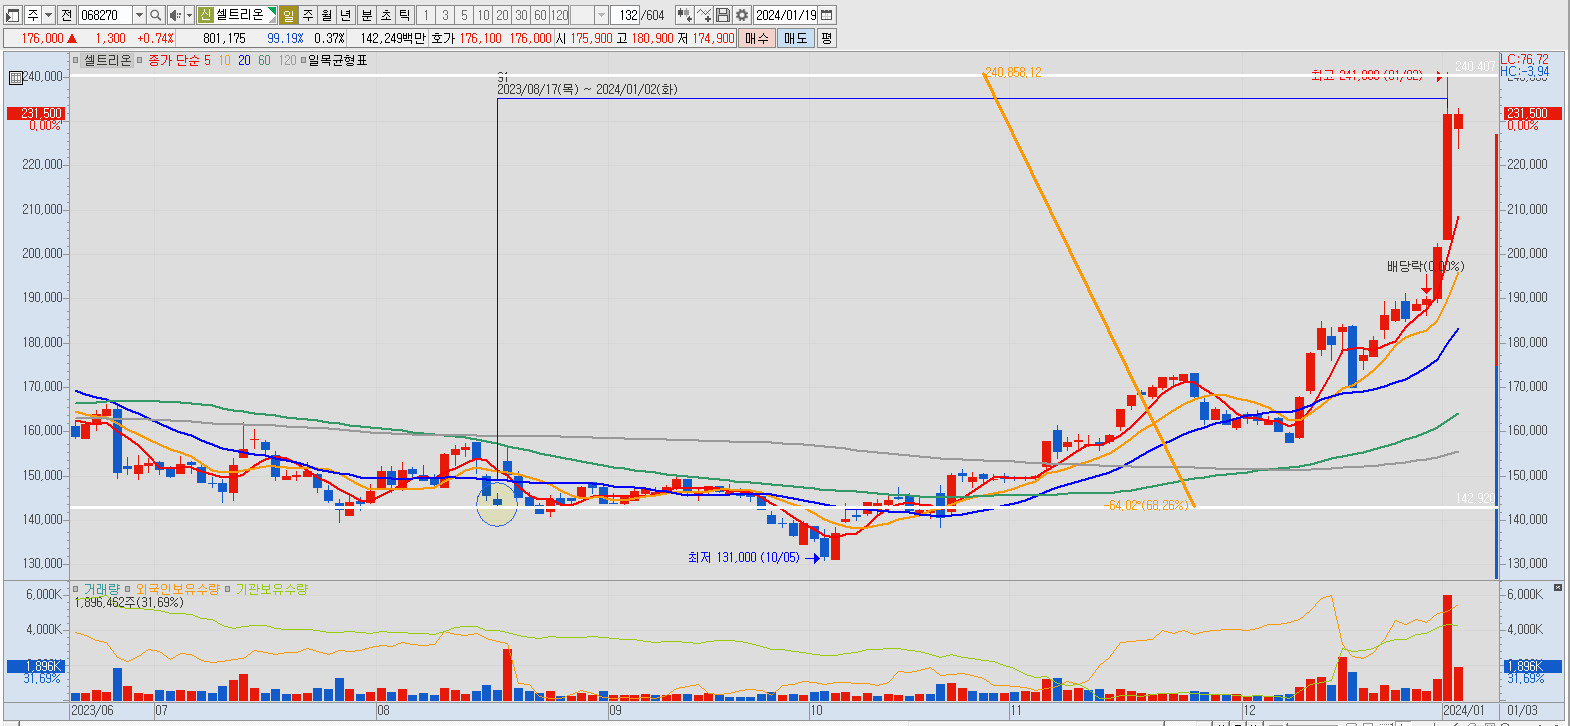This screenshot has height=726, width=1570.
Task: Click the square marker before 외국인보유수량
Action: 128,589
